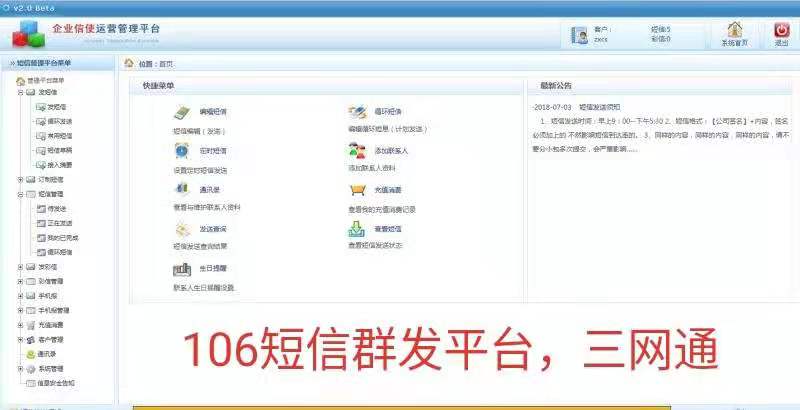The height and width of the screenshot is (410, 800).
Task: Click the 系统首页 house icon in header
Action: [735, 30]
